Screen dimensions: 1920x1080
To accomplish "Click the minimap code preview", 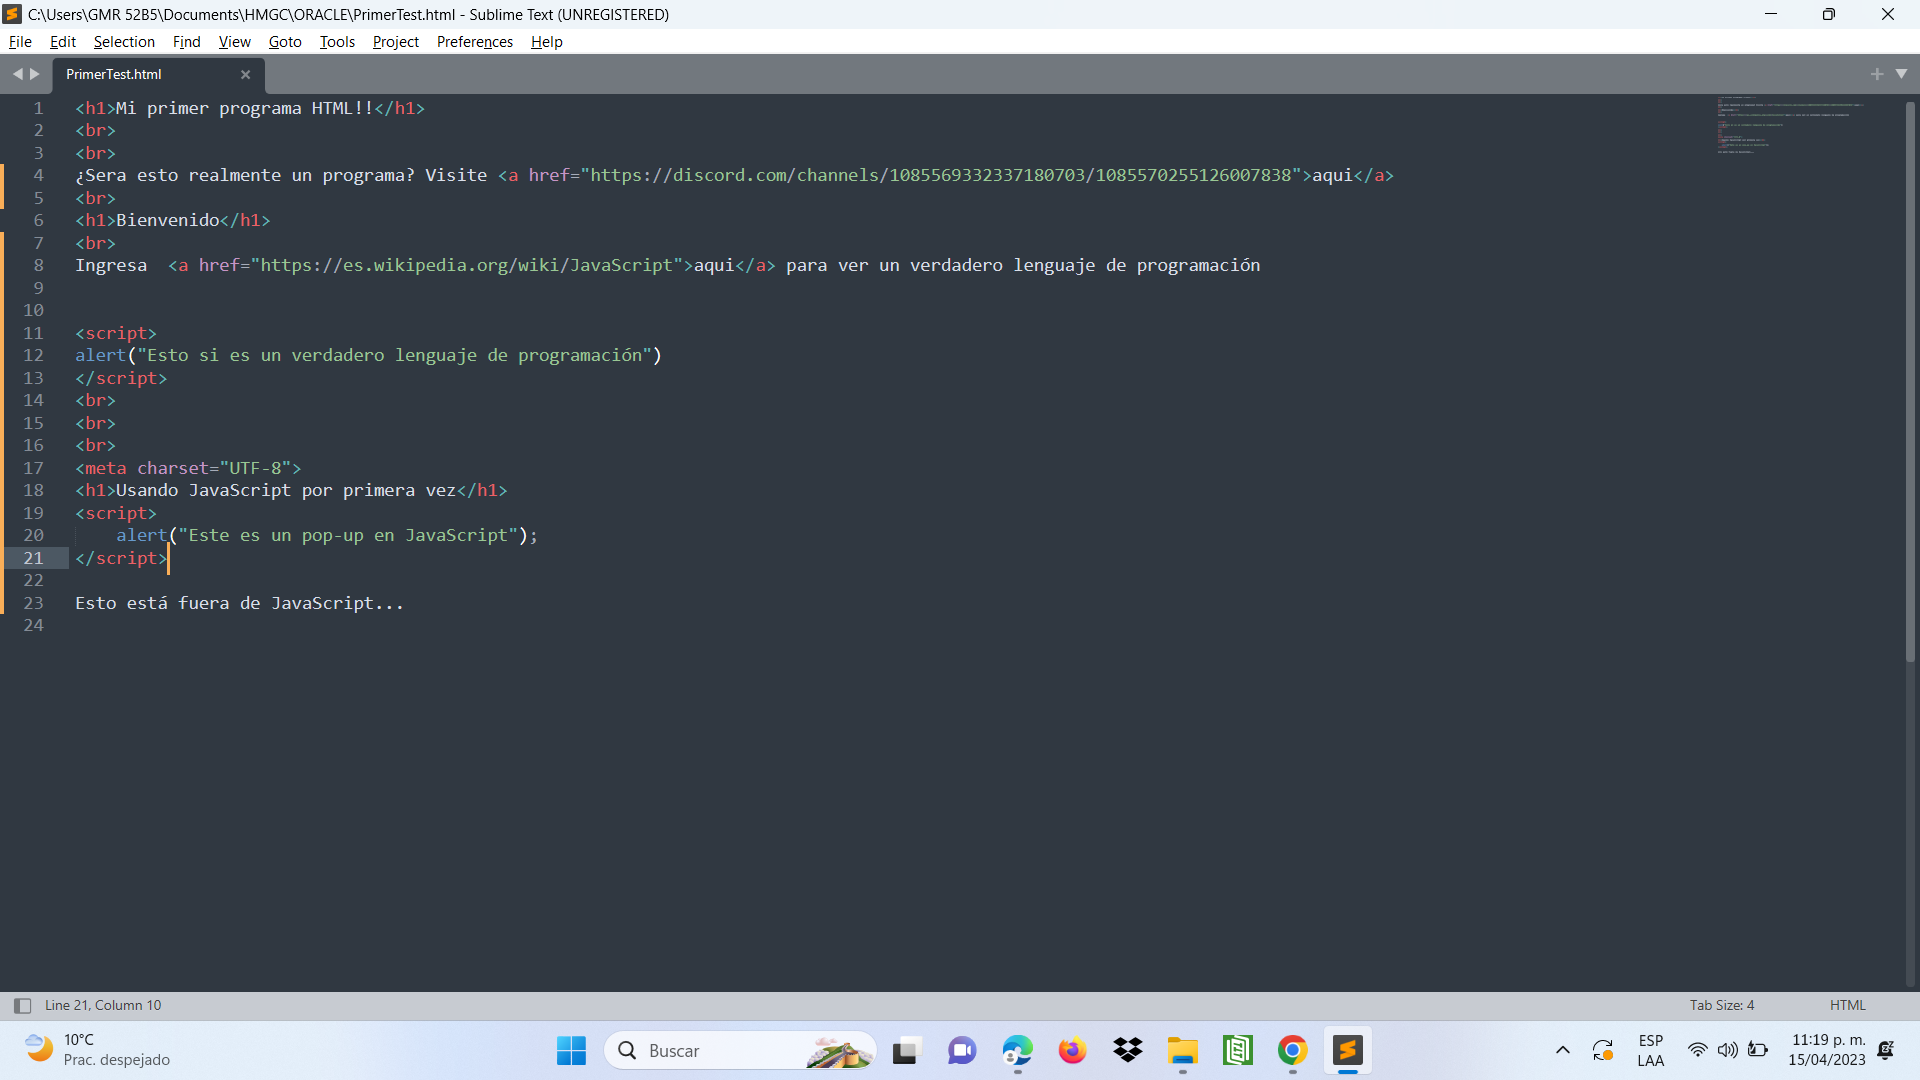I will point(1790,125).
